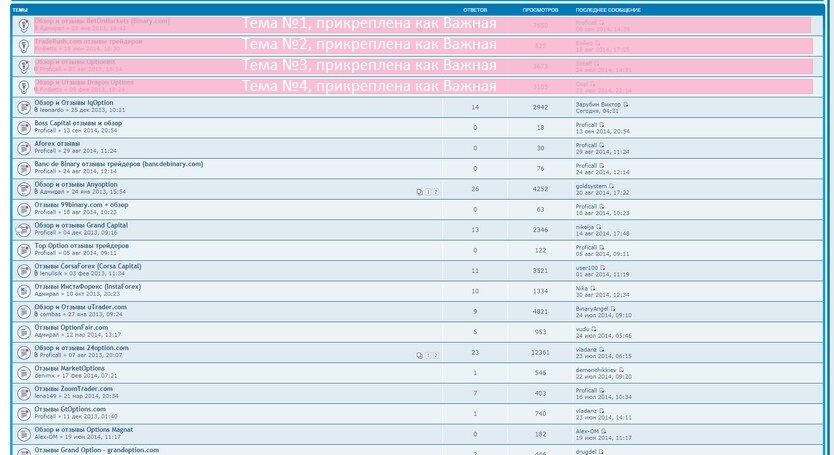
Task: Open Top Option отзывы трейдеров thread
Action: tap(81, 245)
